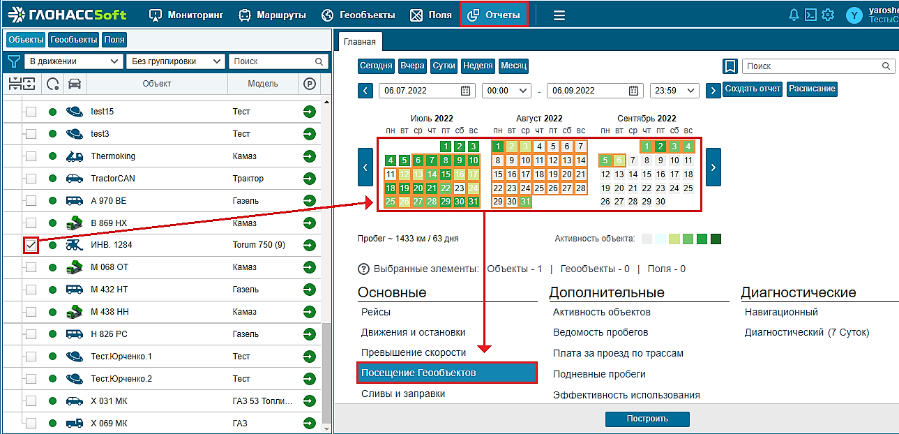The width and height of the screenshot is (899, 434).
Task: Click the Создать отчет button
Action: click(752, 90)
